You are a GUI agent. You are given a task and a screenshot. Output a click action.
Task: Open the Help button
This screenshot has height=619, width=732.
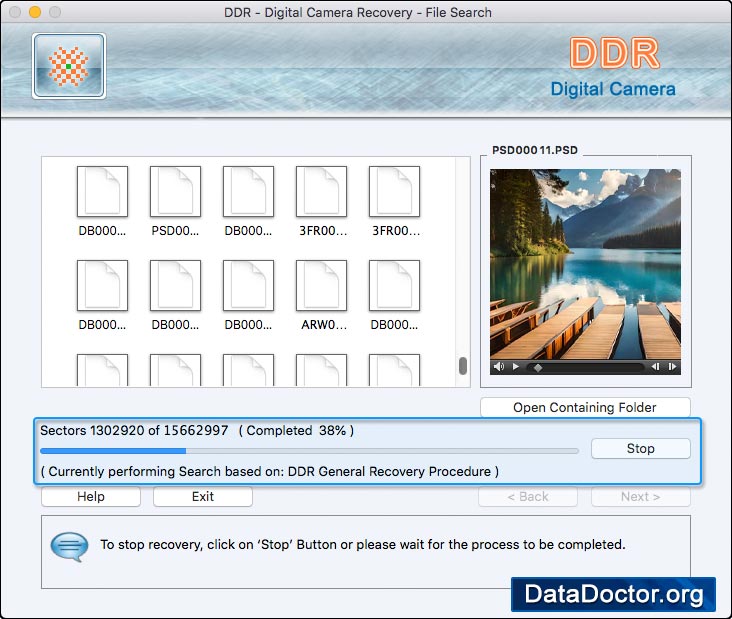click(91, 496)
